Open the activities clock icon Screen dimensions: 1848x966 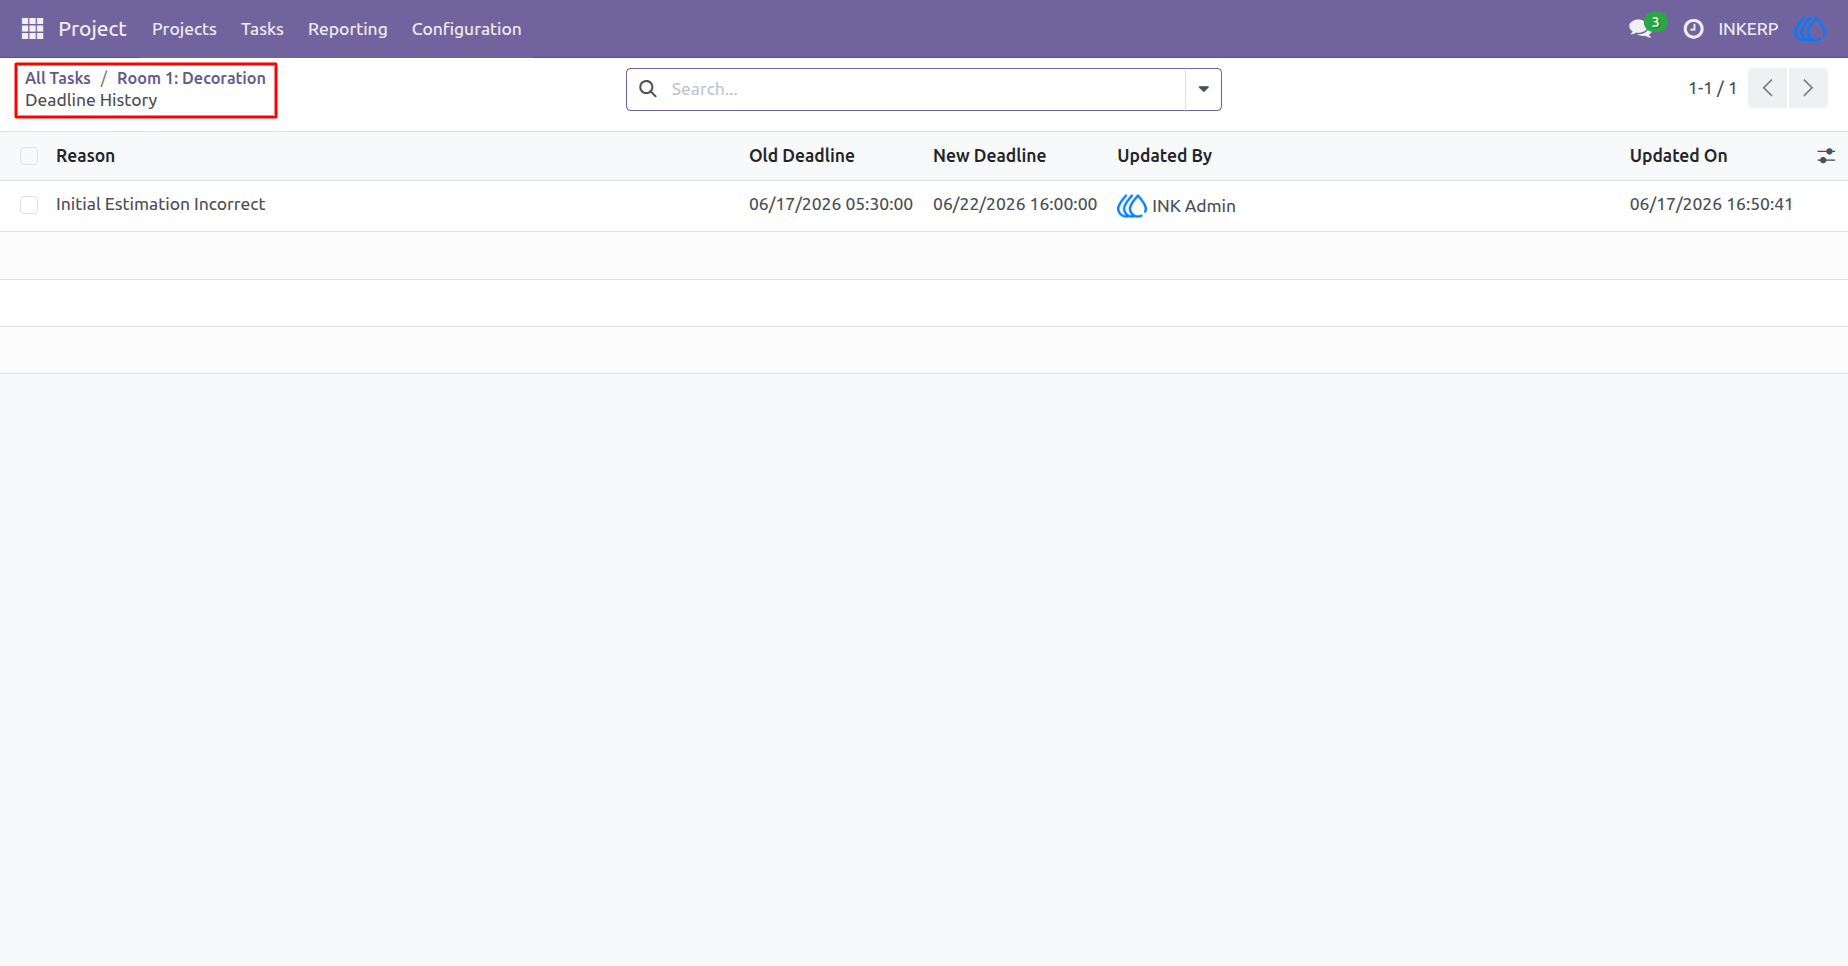pyautogui.click(x=1693, y=29)
